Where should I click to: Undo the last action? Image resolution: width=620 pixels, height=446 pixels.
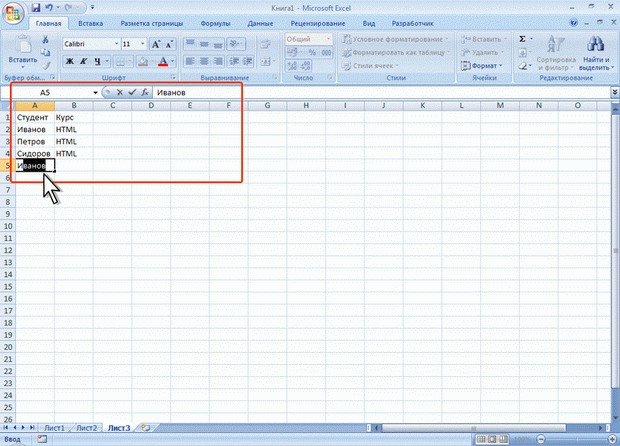pos(49,8)
